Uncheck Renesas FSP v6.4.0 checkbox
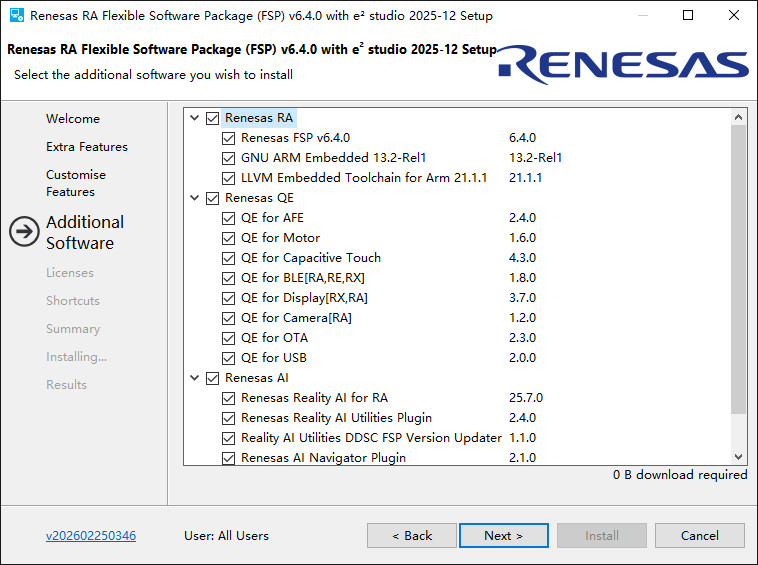758x565 pixels. 229,138
